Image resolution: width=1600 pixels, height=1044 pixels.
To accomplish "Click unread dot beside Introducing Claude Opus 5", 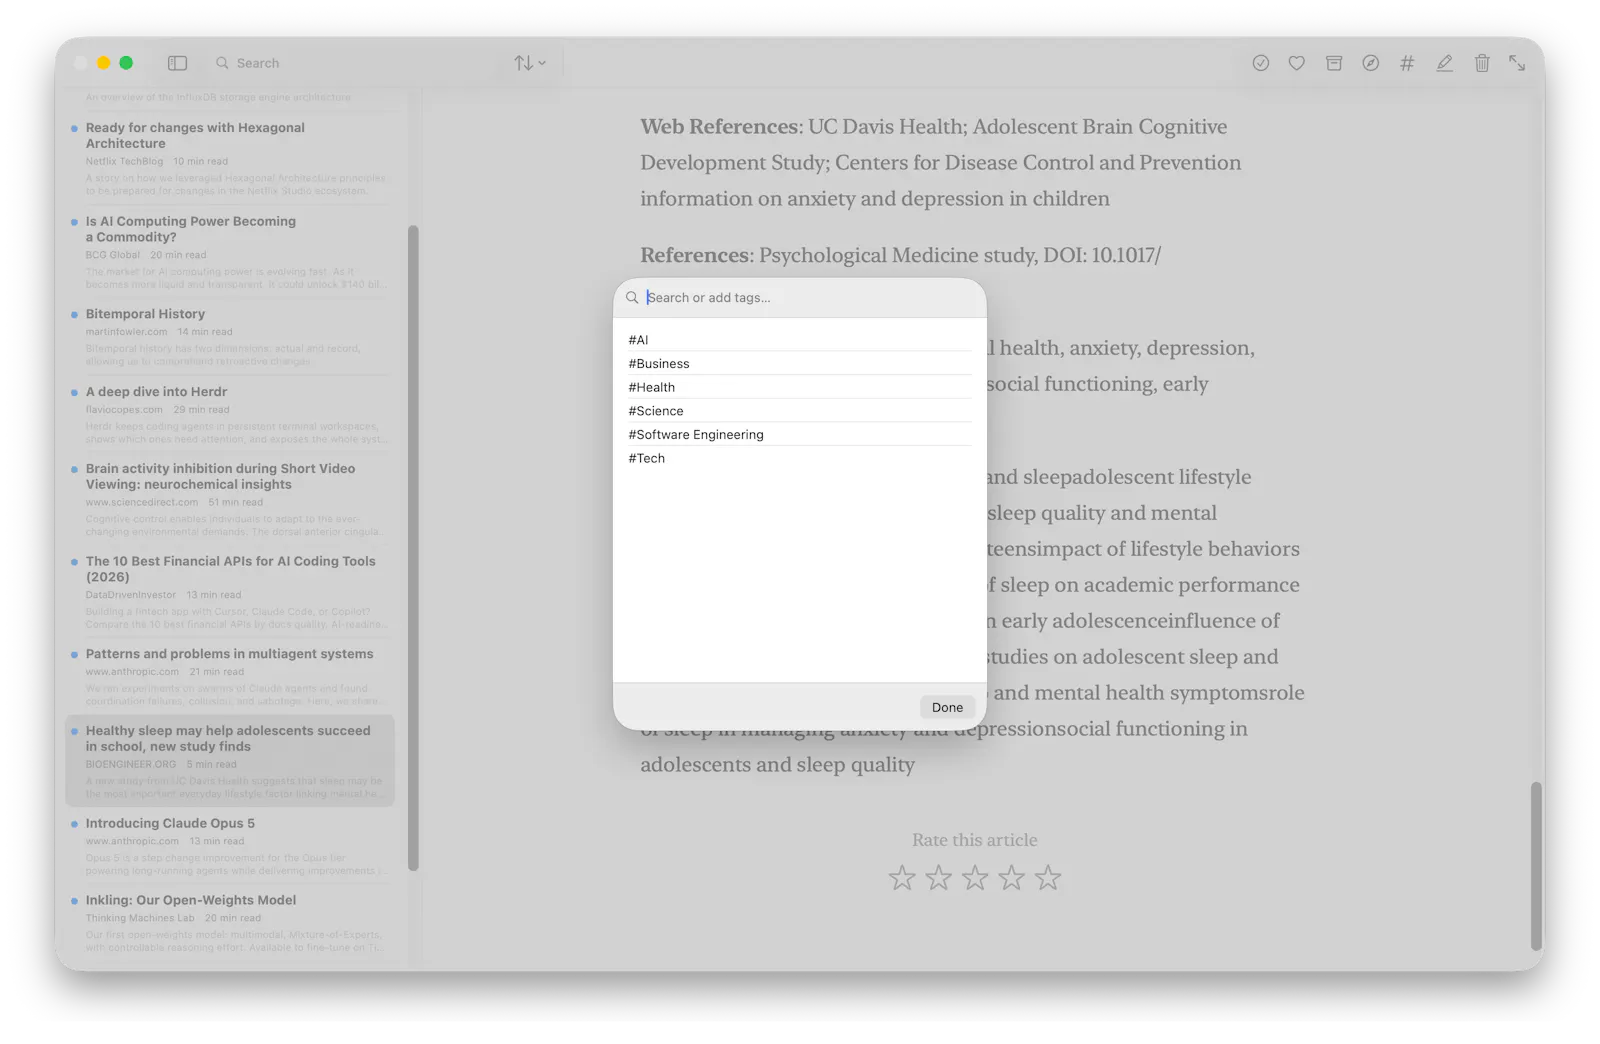I will pos(74,824).
